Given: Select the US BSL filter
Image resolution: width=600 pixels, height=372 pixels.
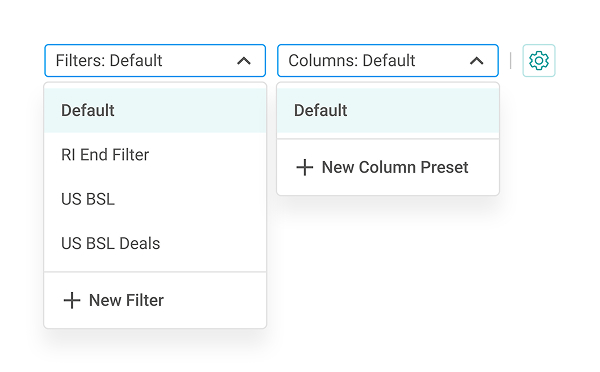Looking at the screenshot, I should 155,199.
